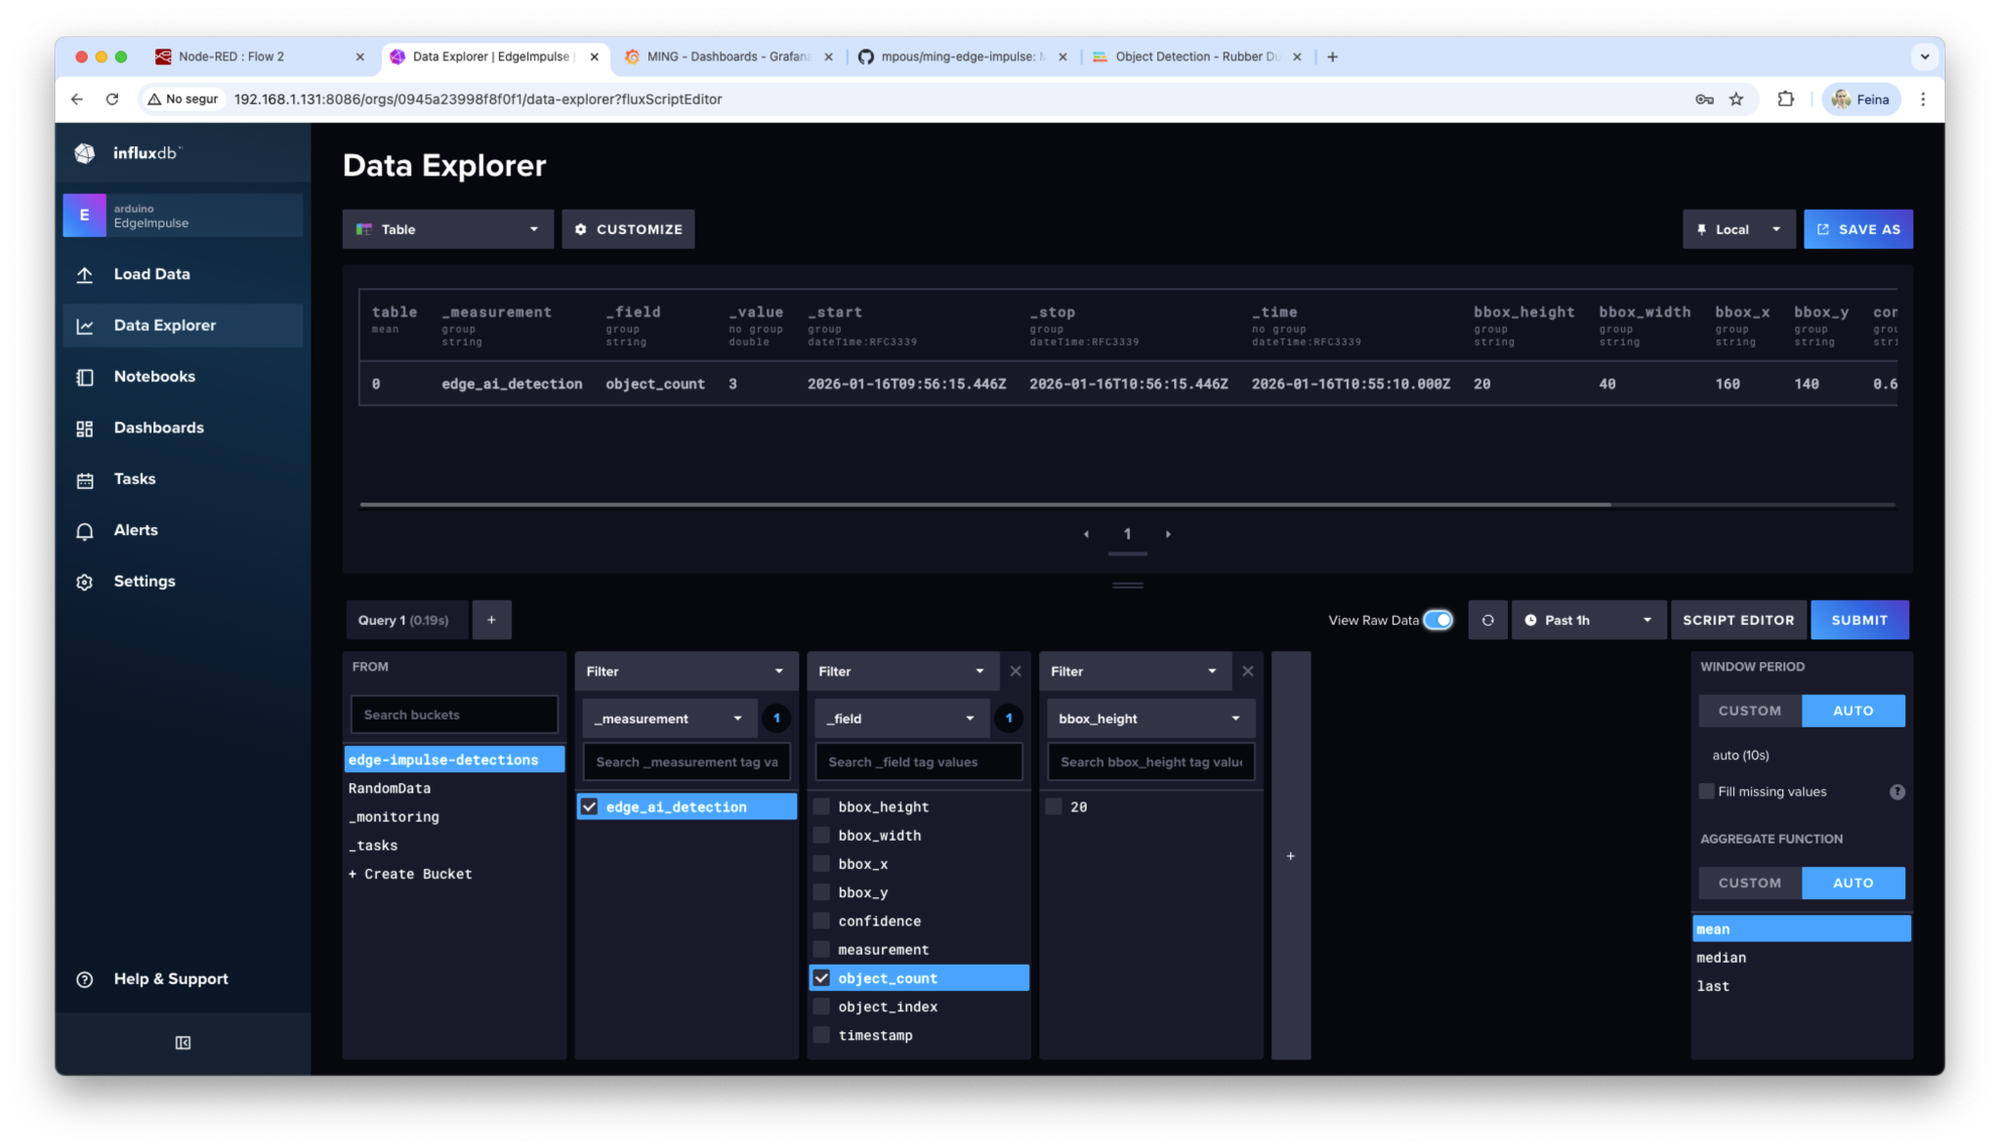Click the Settings gear icon in sidebar
The height and width of the screenshot is (1148, 2000).
pos(85,582)
